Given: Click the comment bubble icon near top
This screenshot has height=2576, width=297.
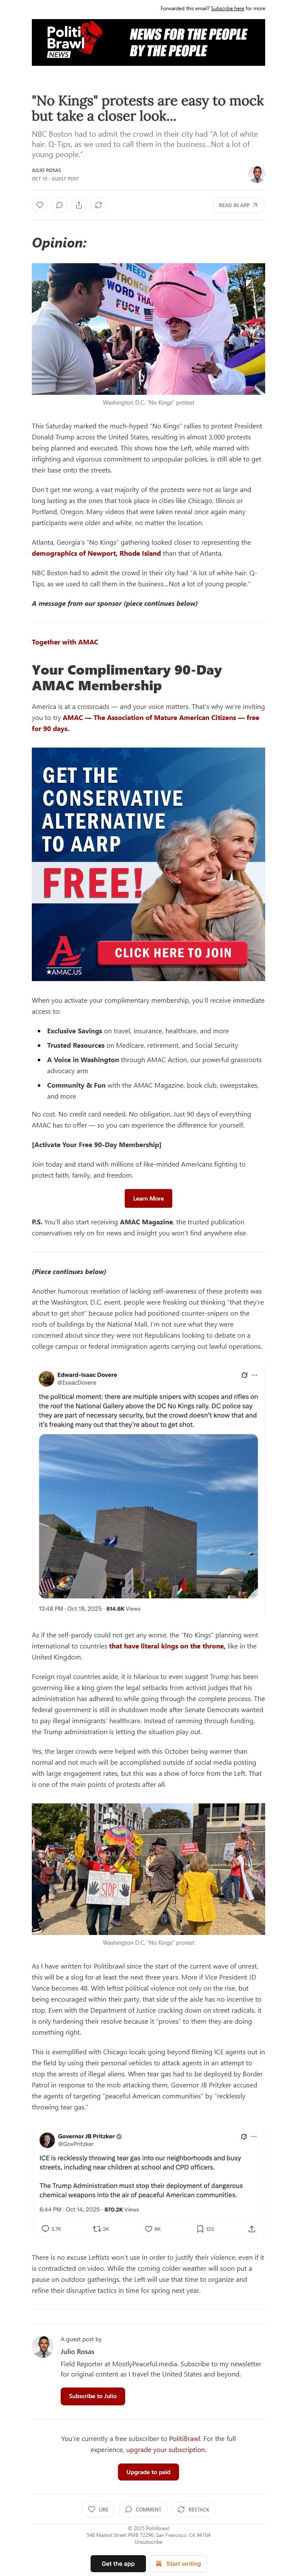Looking at the screenshot, I should [59, 205].
